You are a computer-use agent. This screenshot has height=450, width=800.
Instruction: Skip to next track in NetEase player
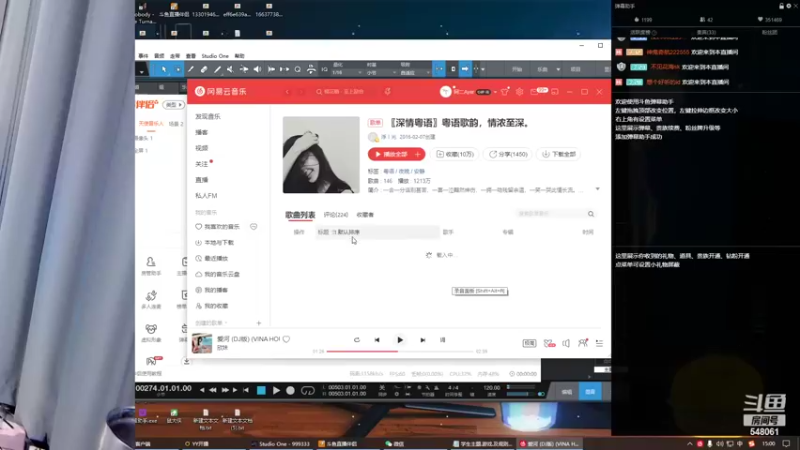pyautogui.click(x=422, y=340)
